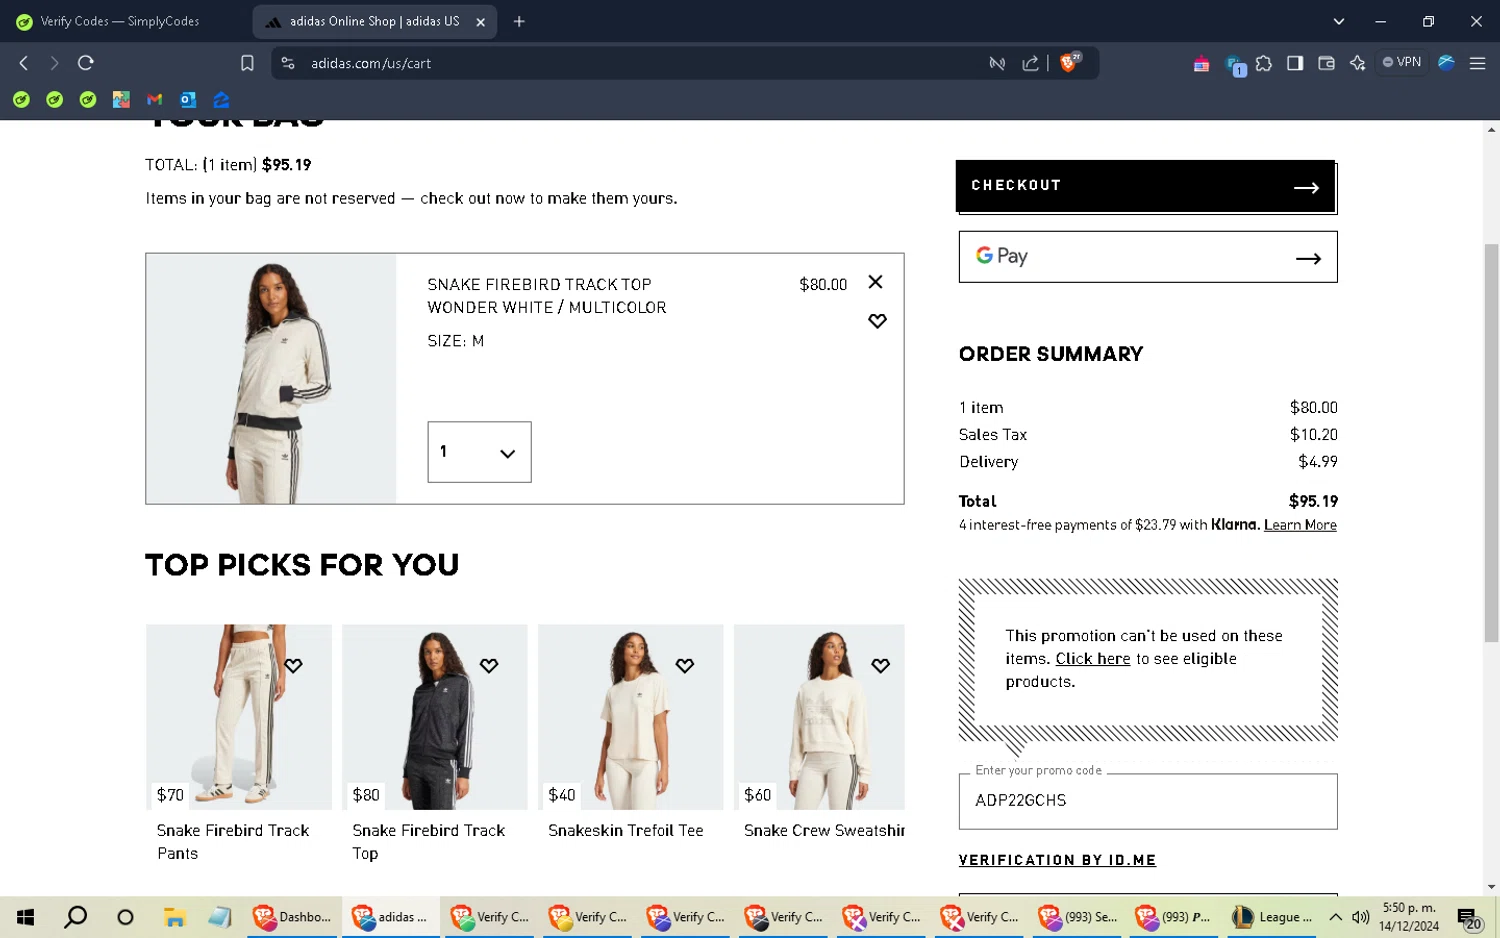This screenshot has width=1500, height=938.
Task: Wishlist the $70 Snake Firebird Track Pants
Action: [293, 666]
